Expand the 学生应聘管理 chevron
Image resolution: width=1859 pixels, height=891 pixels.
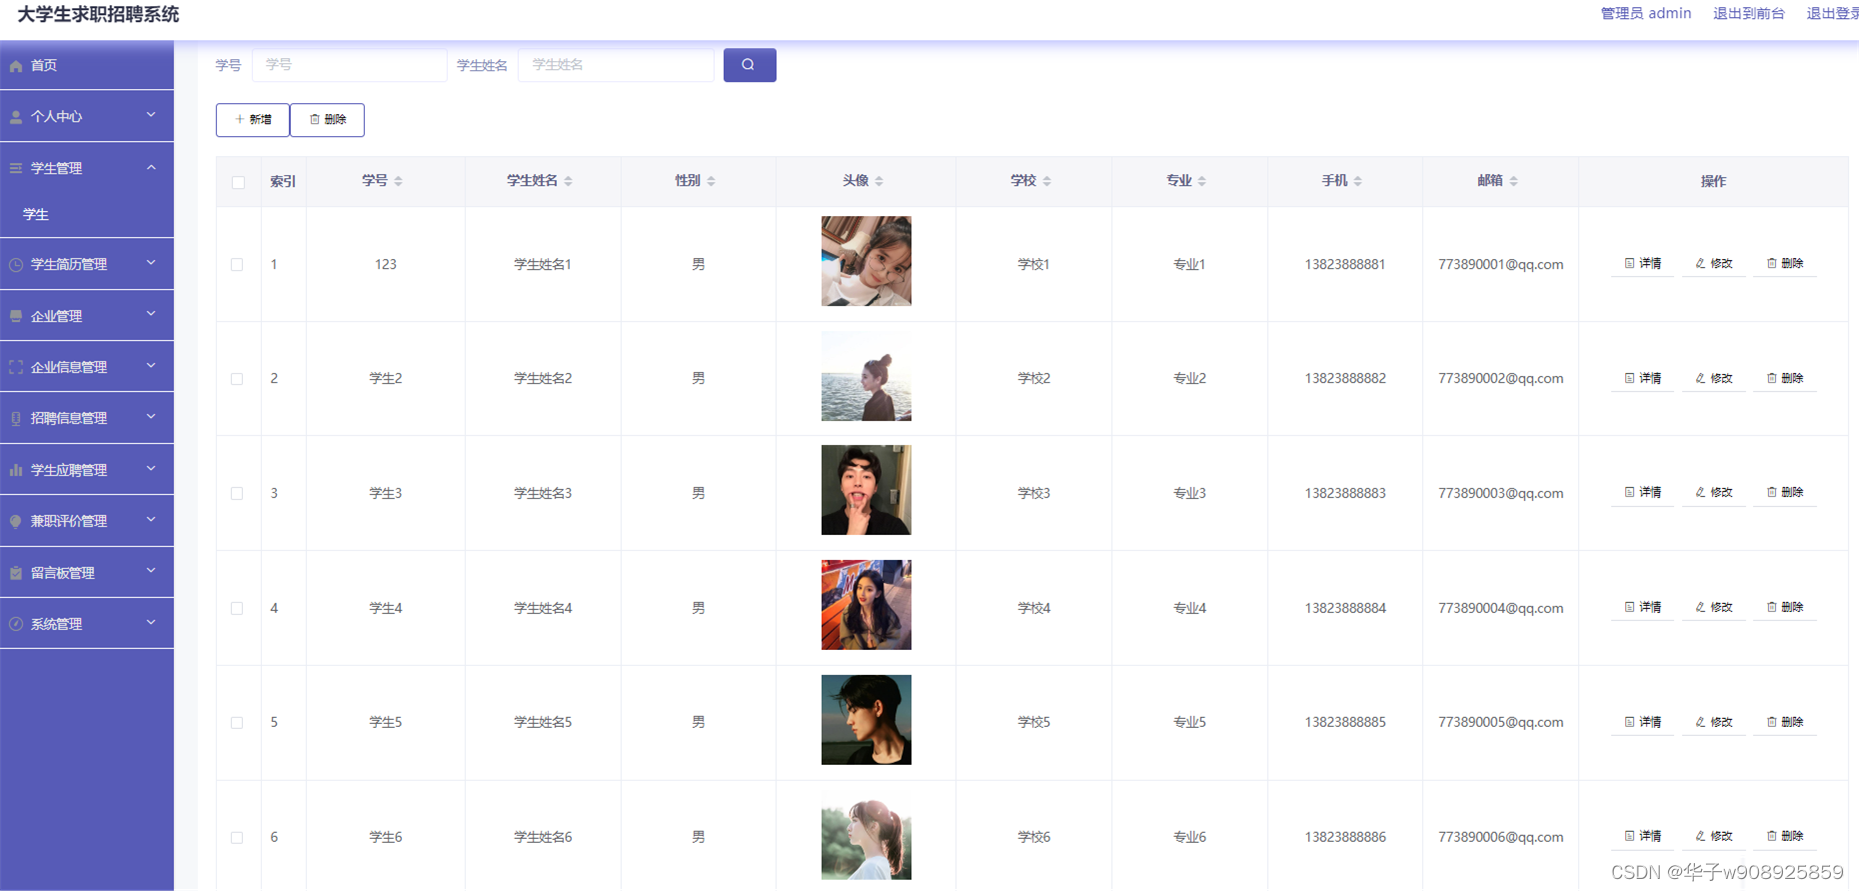(151, 468)
